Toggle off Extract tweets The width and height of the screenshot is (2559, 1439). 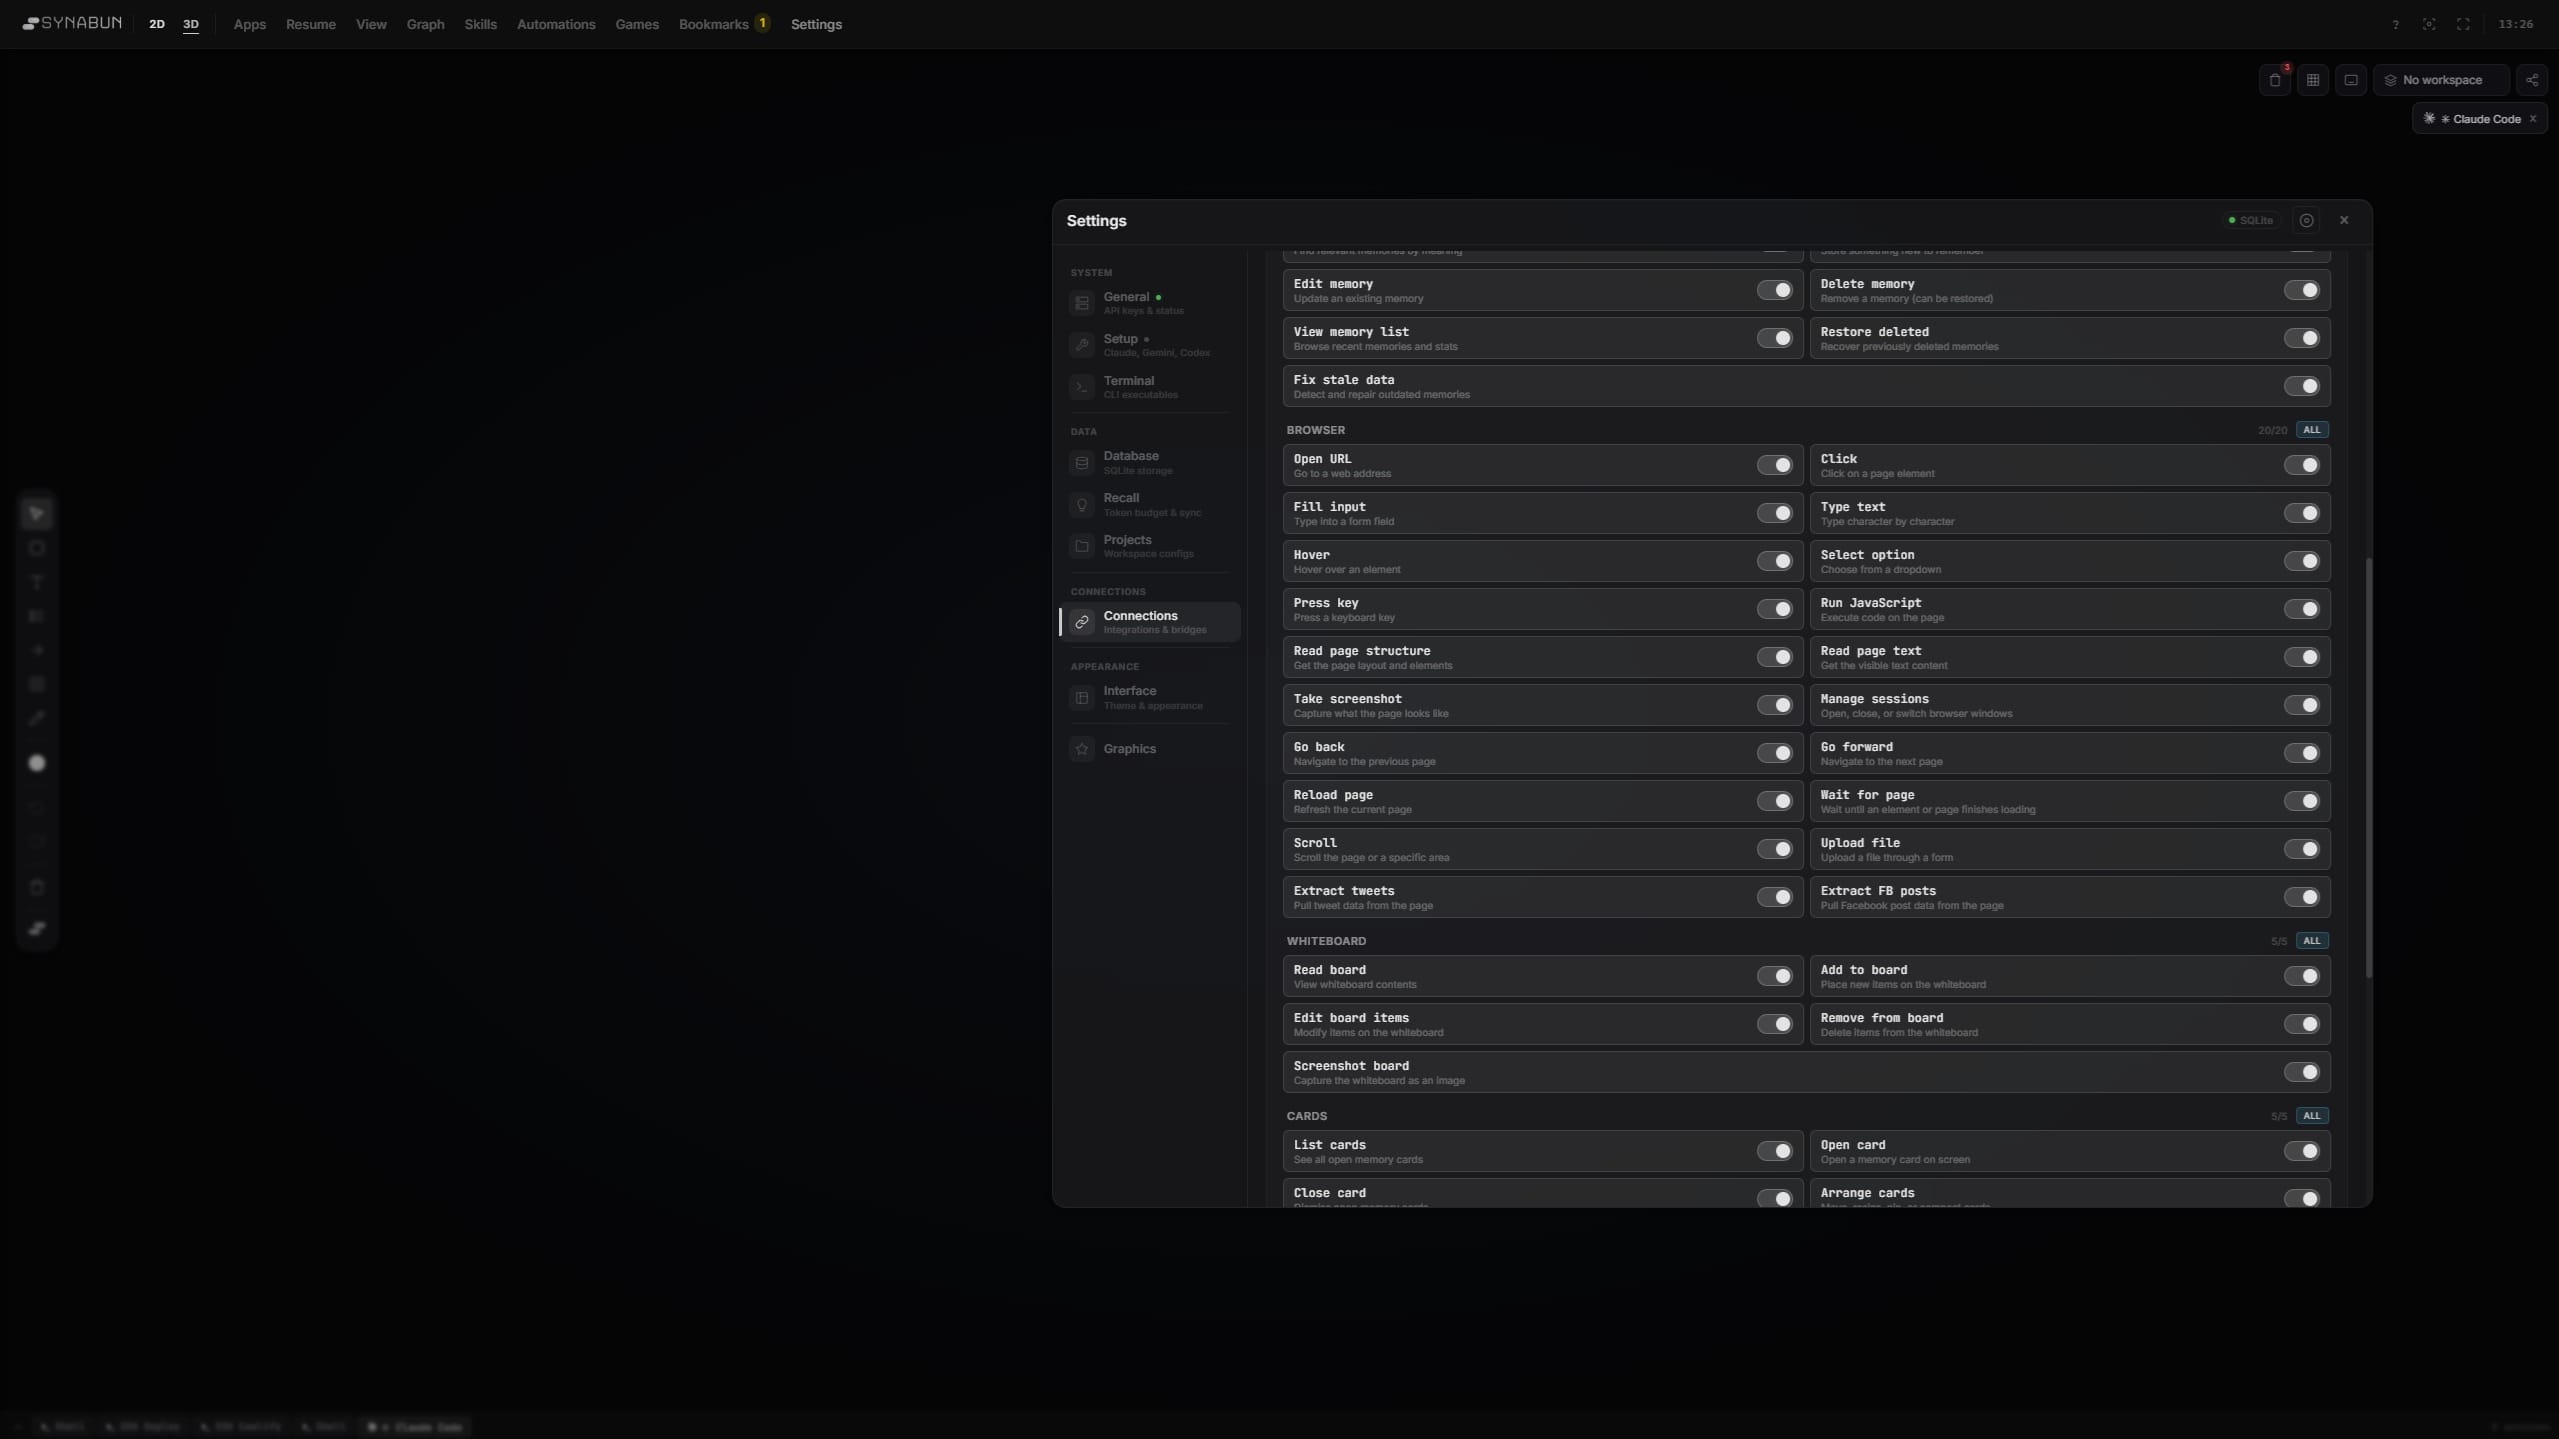[x=1776, y=897]
